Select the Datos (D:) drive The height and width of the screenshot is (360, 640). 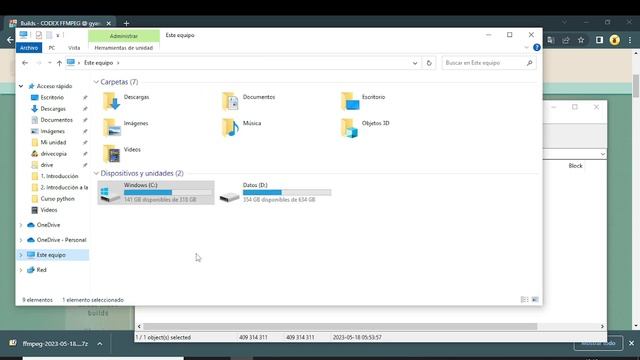pyautogui.click(x=275, y=192)
